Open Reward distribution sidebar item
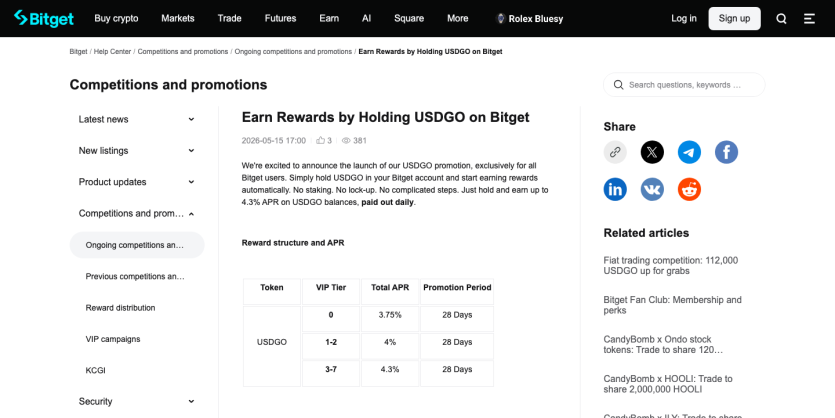The height and width of the screenshot is (418, 835). tap(120, 308)
